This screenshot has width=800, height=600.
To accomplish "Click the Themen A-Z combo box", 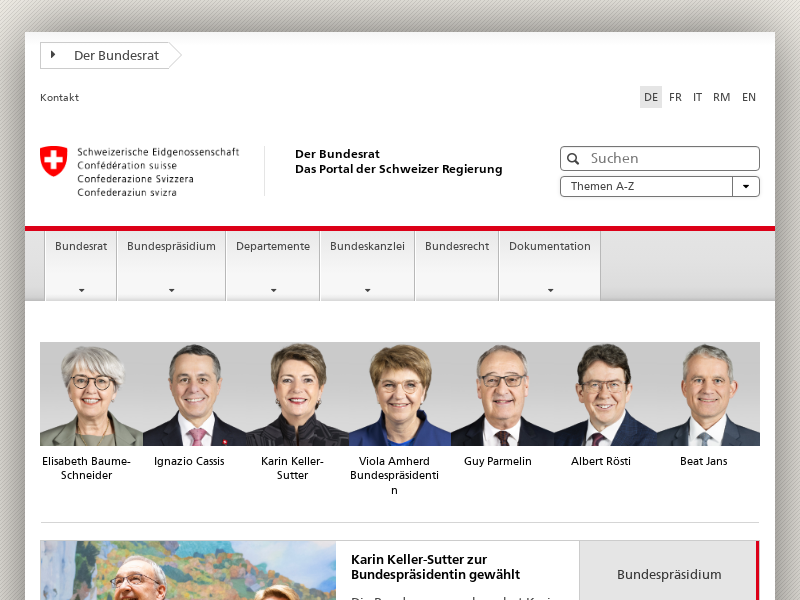I will (660, 186).
